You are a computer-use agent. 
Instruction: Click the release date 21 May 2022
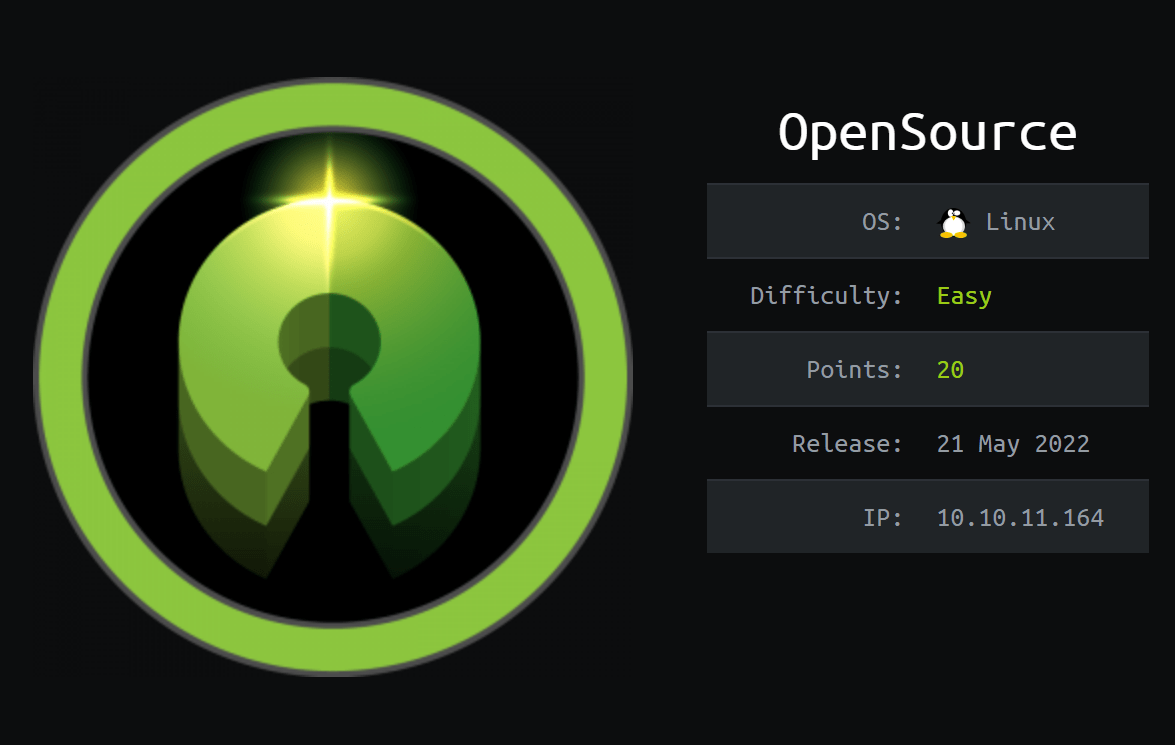(x=1013, y=444)
